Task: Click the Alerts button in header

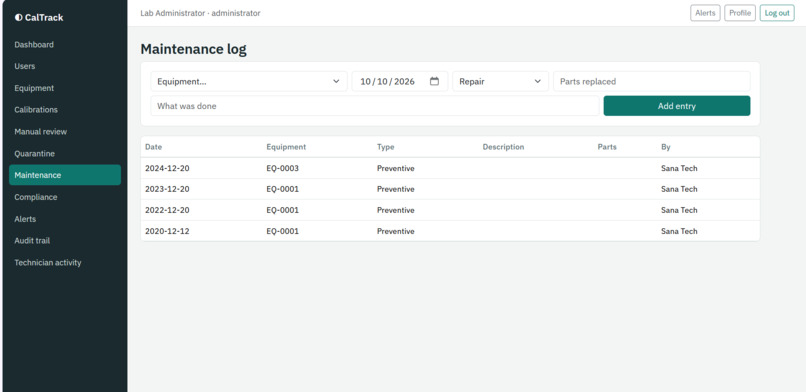Action: pos(705,13)
